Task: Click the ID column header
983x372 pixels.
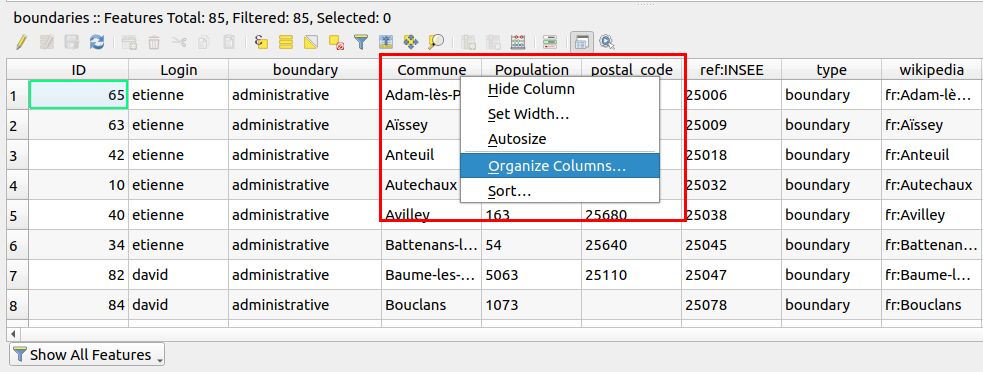Action: 78,70
